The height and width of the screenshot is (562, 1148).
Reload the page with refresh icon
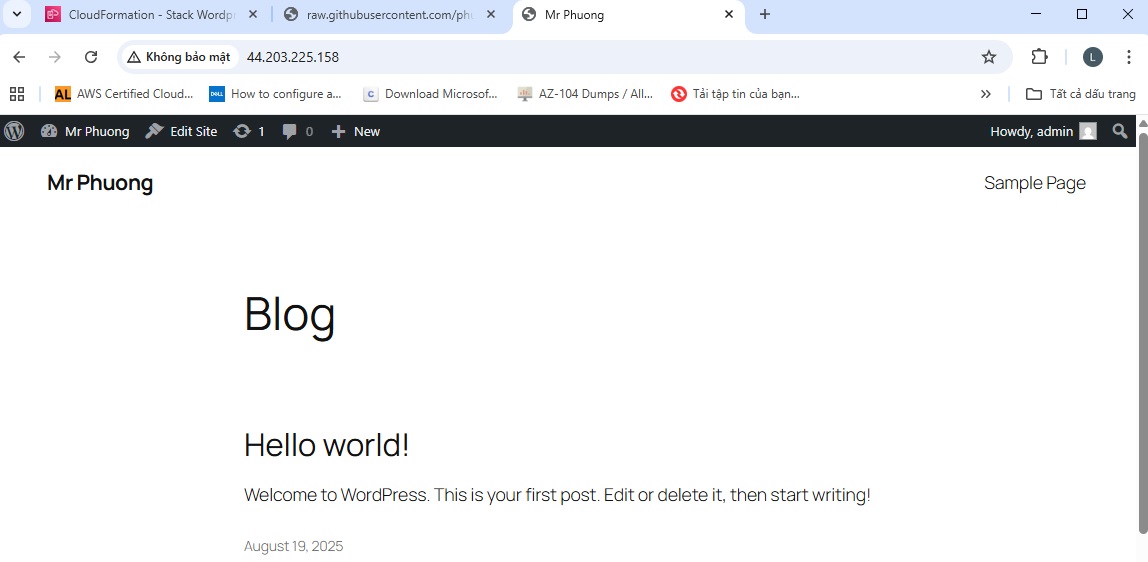click(91, 57)
